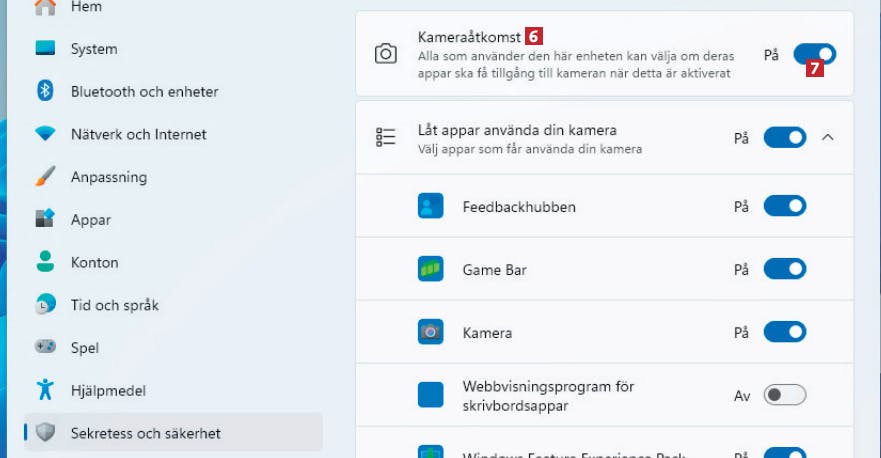
Task: Click the Game Bar label
Action: [494, 270]
